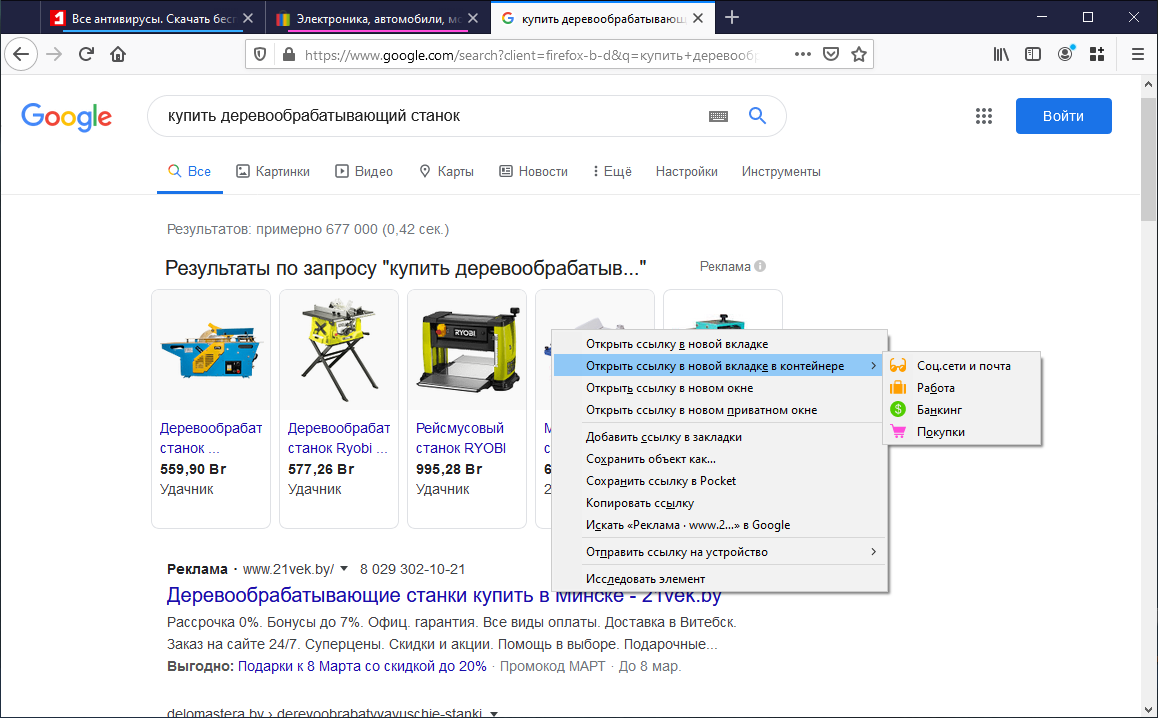1158x718 pixels.
Task: Open the Firefox home page
Action: coord(118,54)
